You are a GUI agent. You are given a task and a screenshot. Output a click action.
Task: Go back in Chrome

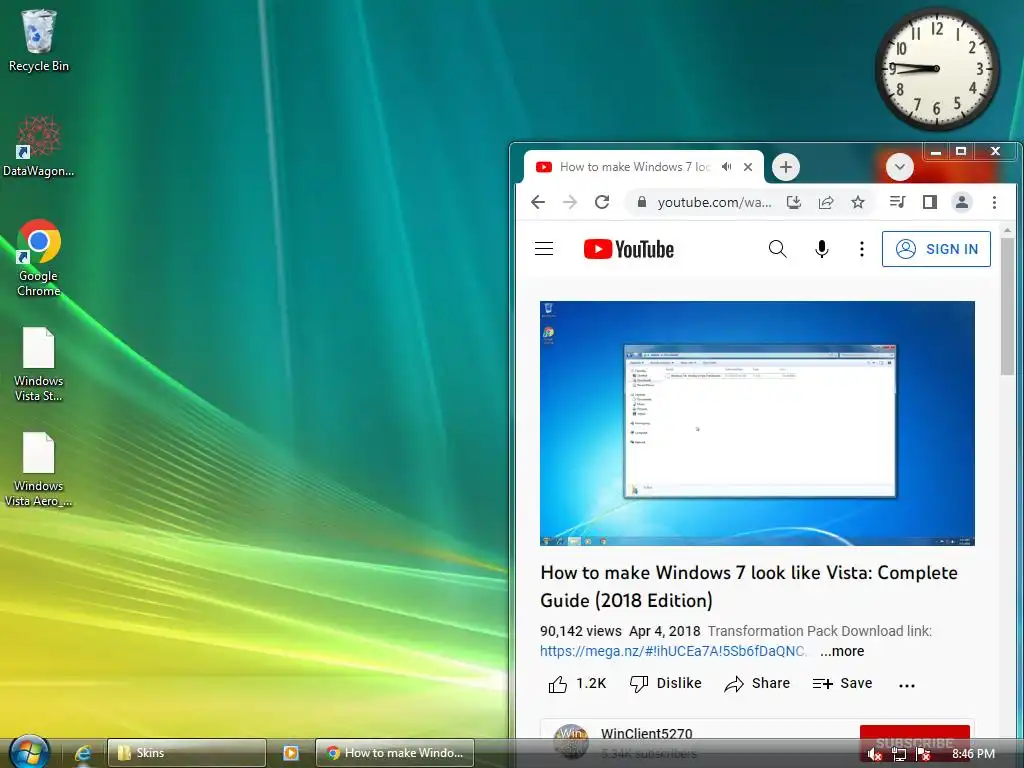pos(538,202)
